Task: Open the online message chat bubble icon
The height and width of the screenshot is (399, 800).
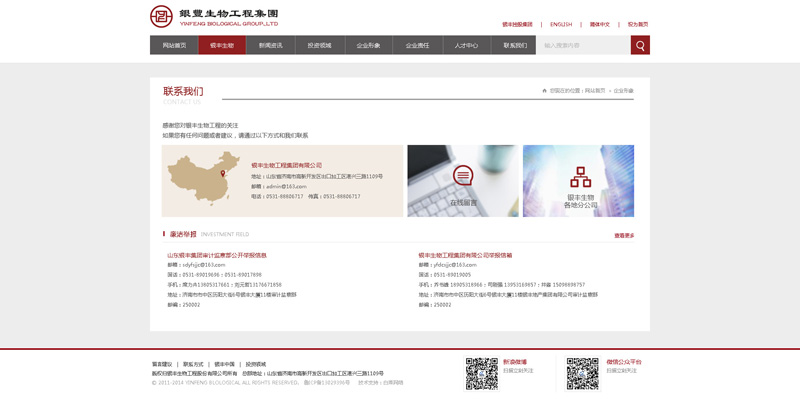Action: [463, 175]
